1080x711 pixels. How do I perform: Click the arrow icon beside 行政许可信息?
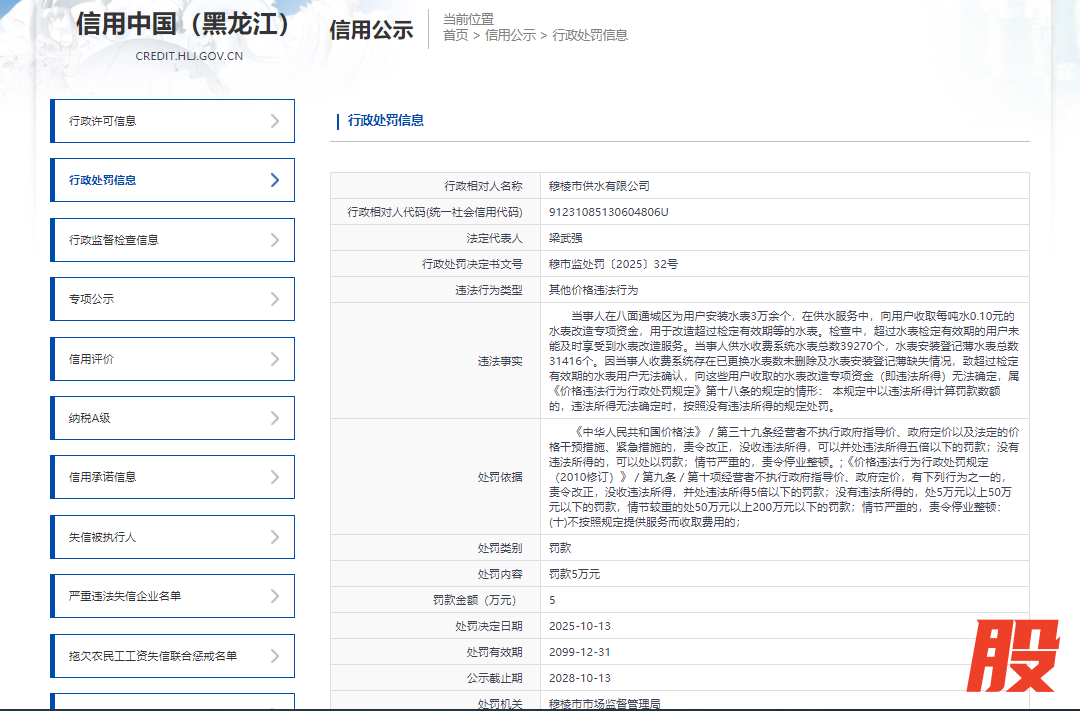point(275,121)
